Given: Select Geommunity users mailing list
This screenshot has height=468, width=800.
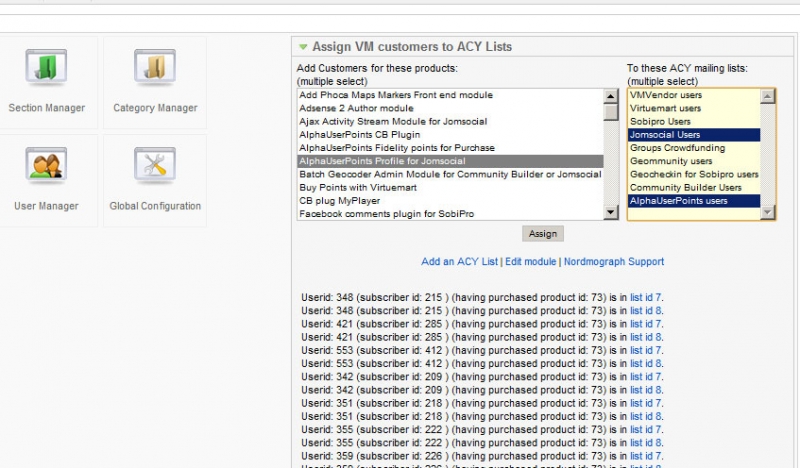Looking at the screenshot, I should click(694, 161).
